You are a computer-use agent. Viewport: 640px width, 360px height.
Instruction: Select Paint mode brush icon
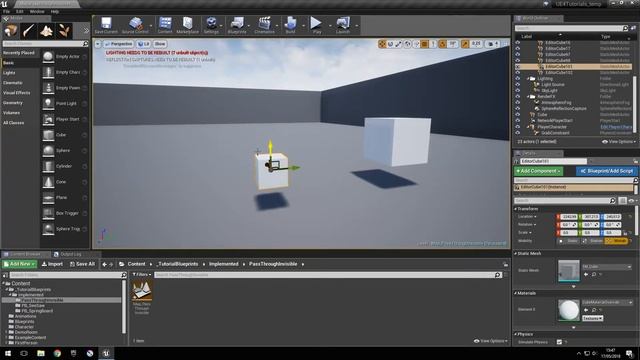tap(29, 31)
